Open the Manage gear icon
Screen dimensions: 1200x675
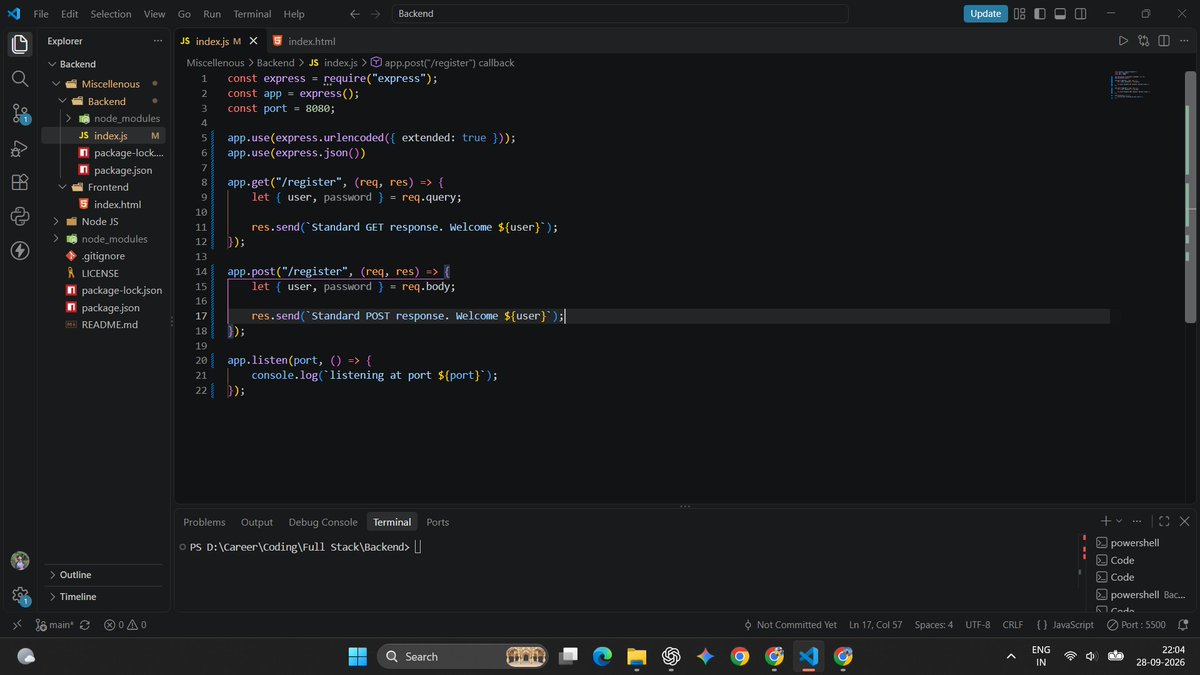[x=20, y=596]
